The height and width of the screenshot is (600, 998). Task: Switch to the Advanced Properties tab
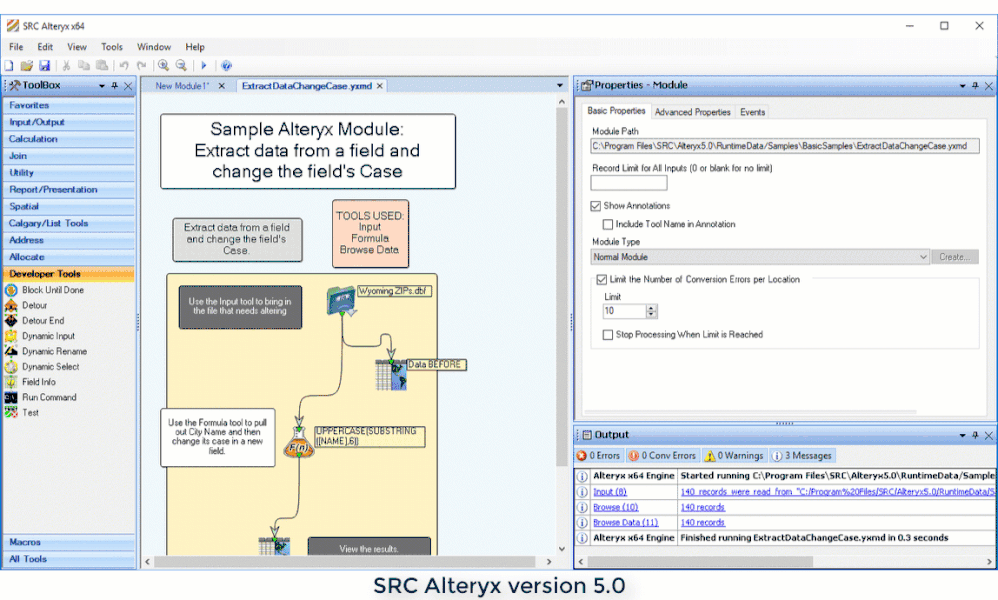click(692, 112)
